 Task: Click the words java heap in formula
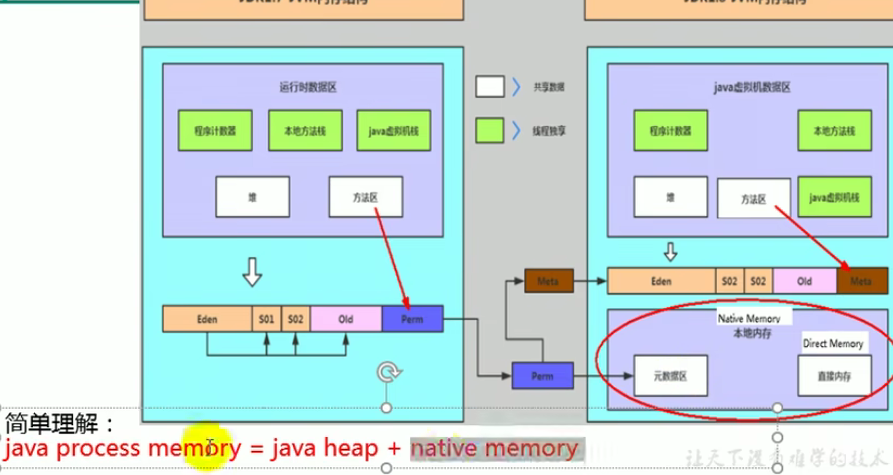click(x=325, y=449)
